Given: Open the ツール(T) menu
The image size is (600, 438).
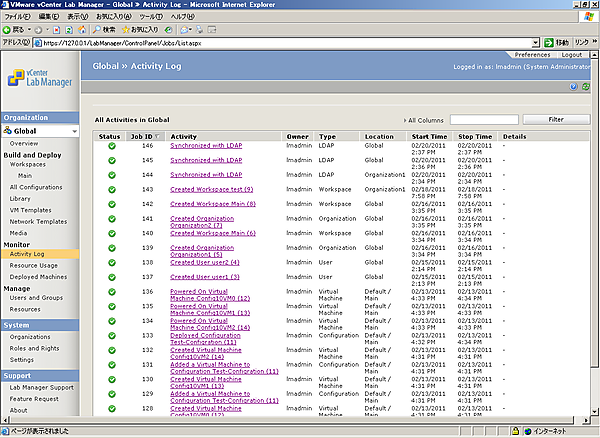Looking at the screenshot, I should [152, 17].
